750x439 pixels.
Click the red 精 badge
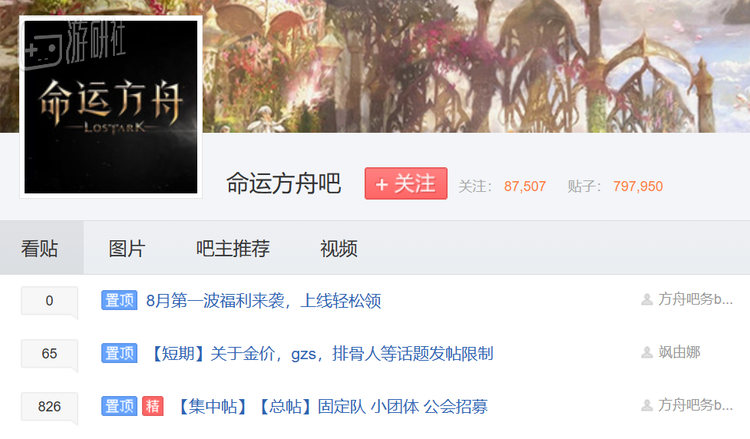click(x=153, y=406)
